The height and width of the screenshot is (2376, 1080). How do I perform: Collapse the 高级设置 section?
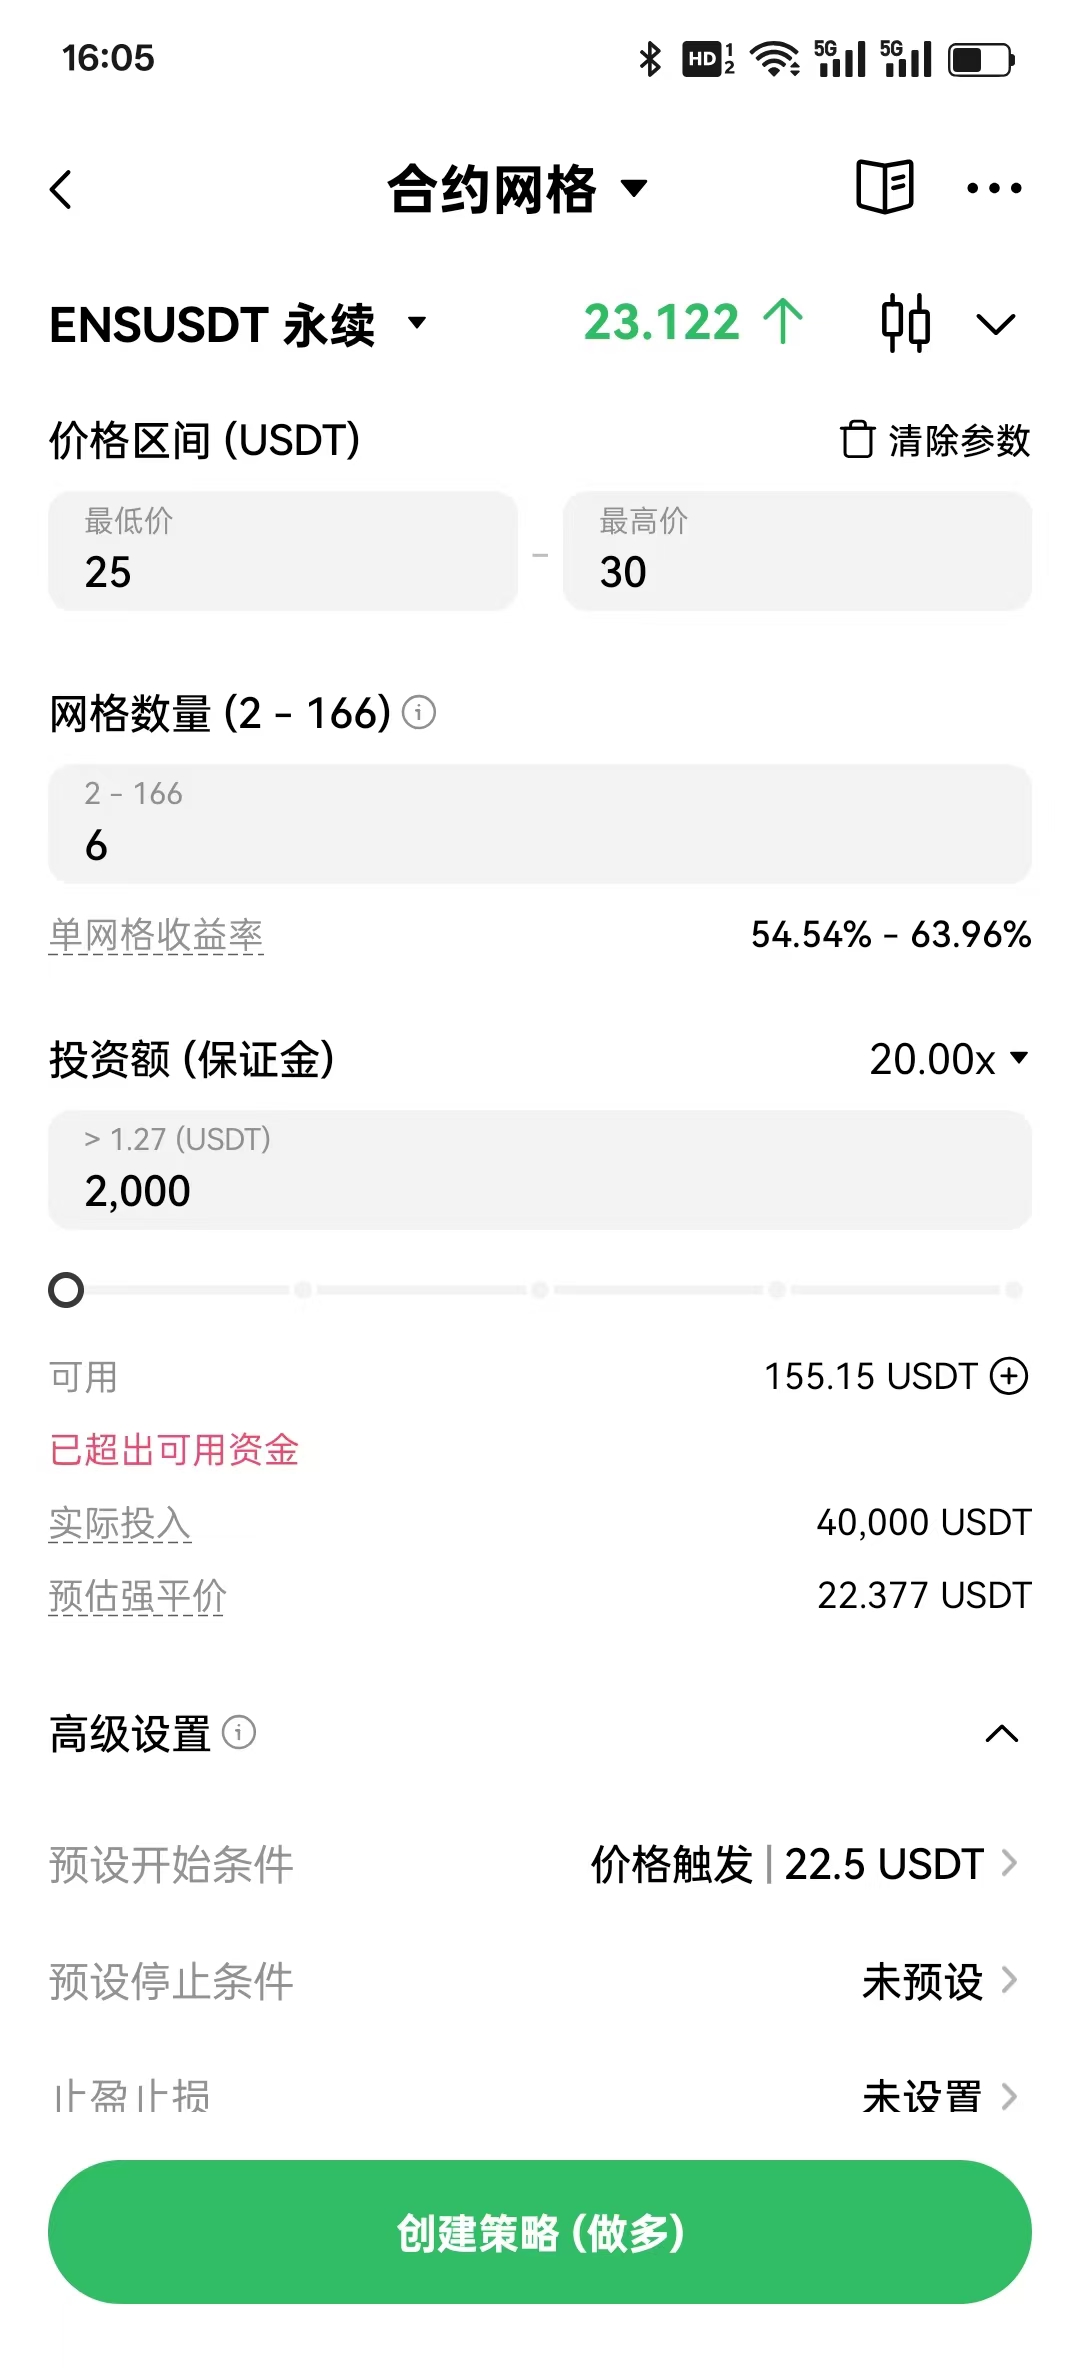pyautogui.click(x=1001, y=1734)
